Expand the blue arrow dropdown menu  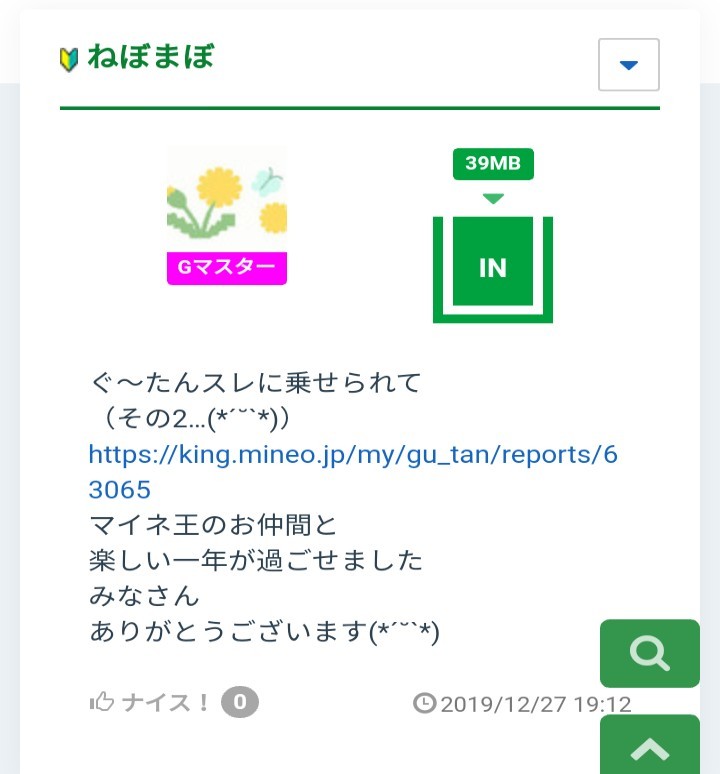[x=629, y=65]
